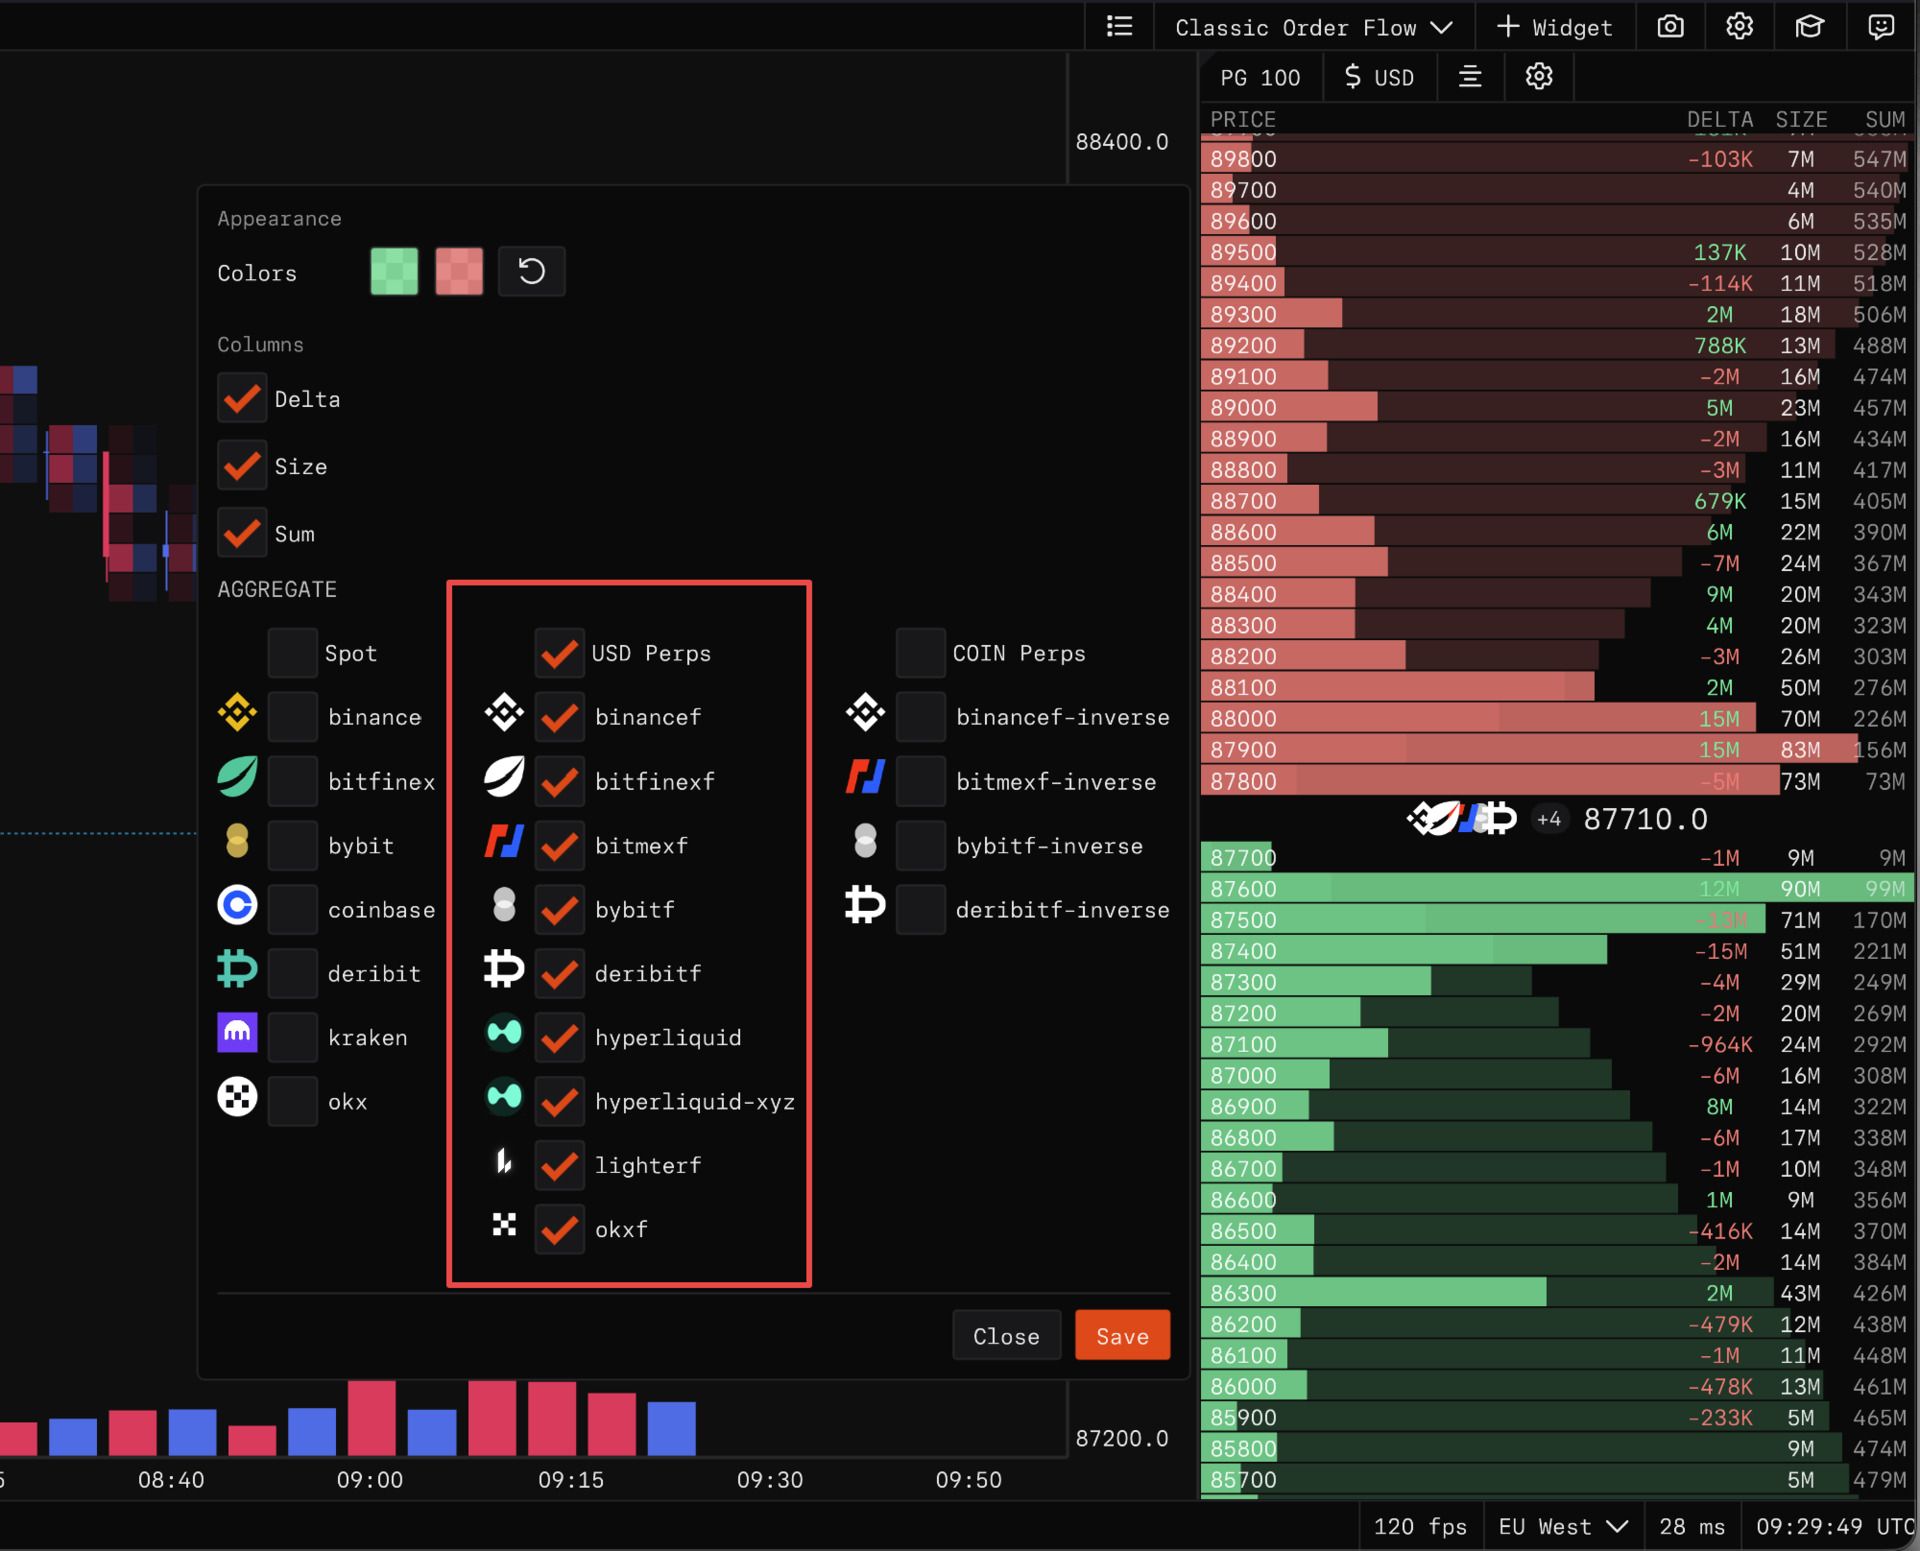Click the 88000 price row in order book
This screenshot has height=1551, width=1920.
[1243, 719]
